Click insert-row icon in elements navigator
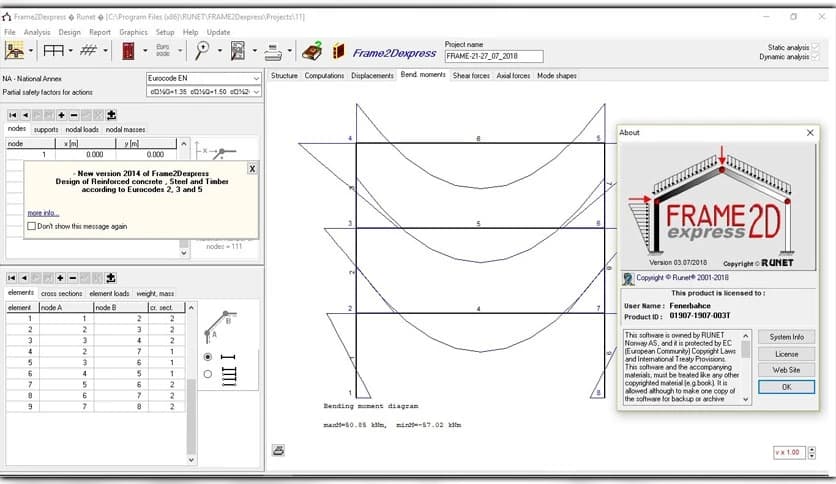Viewport: 836px width, 484px height. pos(110,278)
